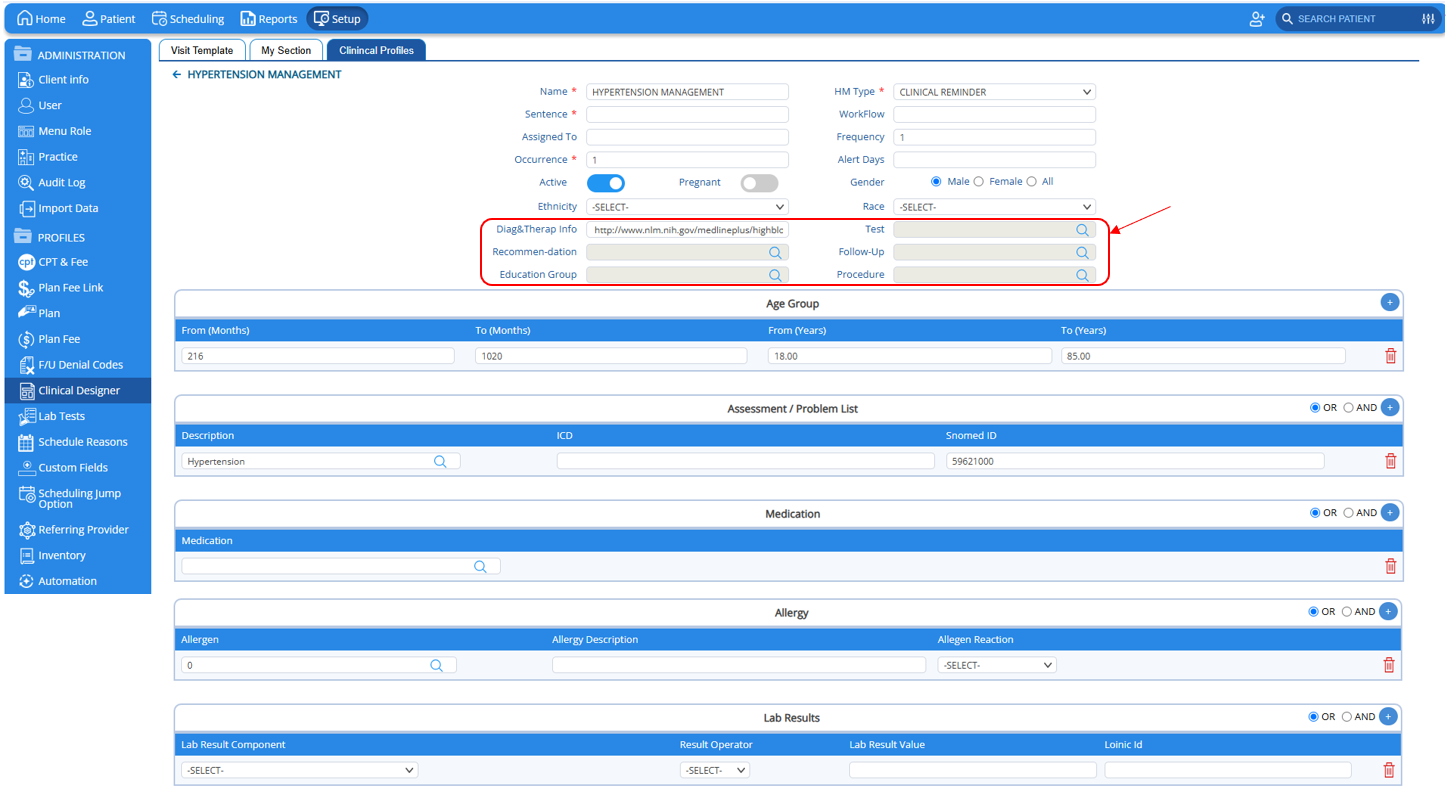Click search icon in Test field
This screenshot has width=1448, height=793.
[x=1082, y=230]
